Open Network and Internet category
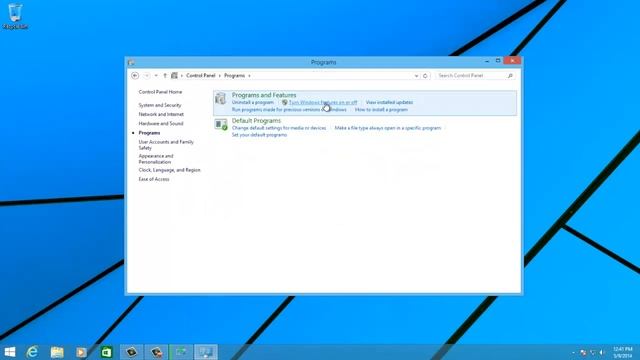 pos(161,114)
